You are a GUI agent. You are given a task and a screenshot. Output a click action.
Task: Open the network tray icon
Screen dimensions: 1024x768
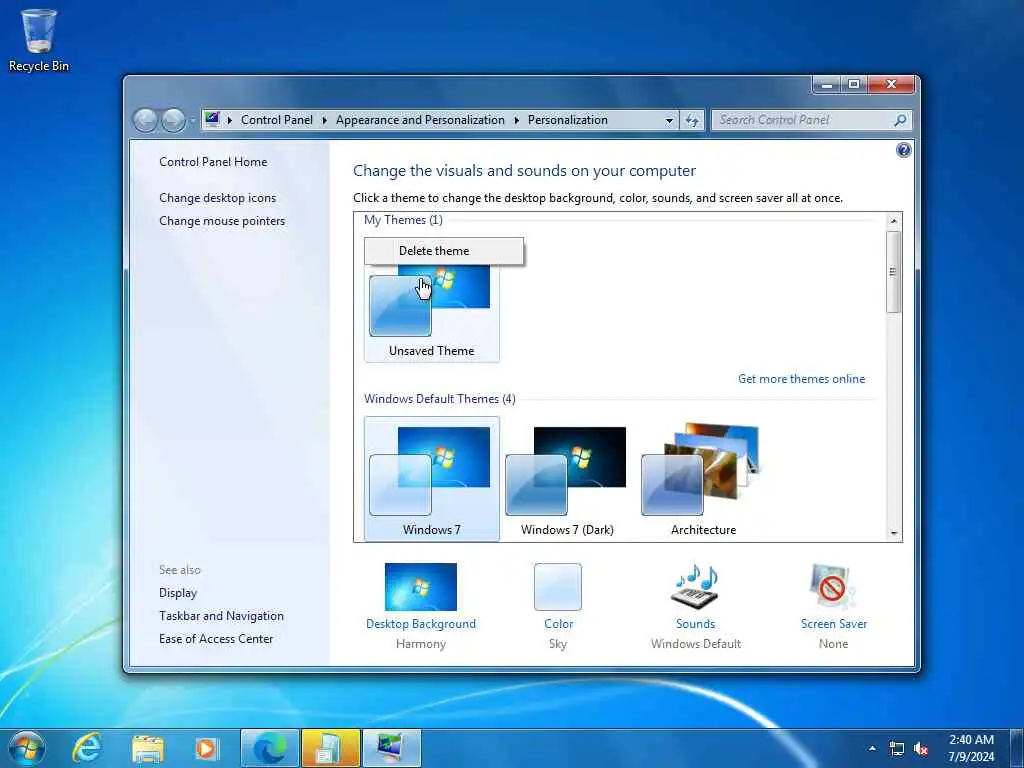click(897, 748)
